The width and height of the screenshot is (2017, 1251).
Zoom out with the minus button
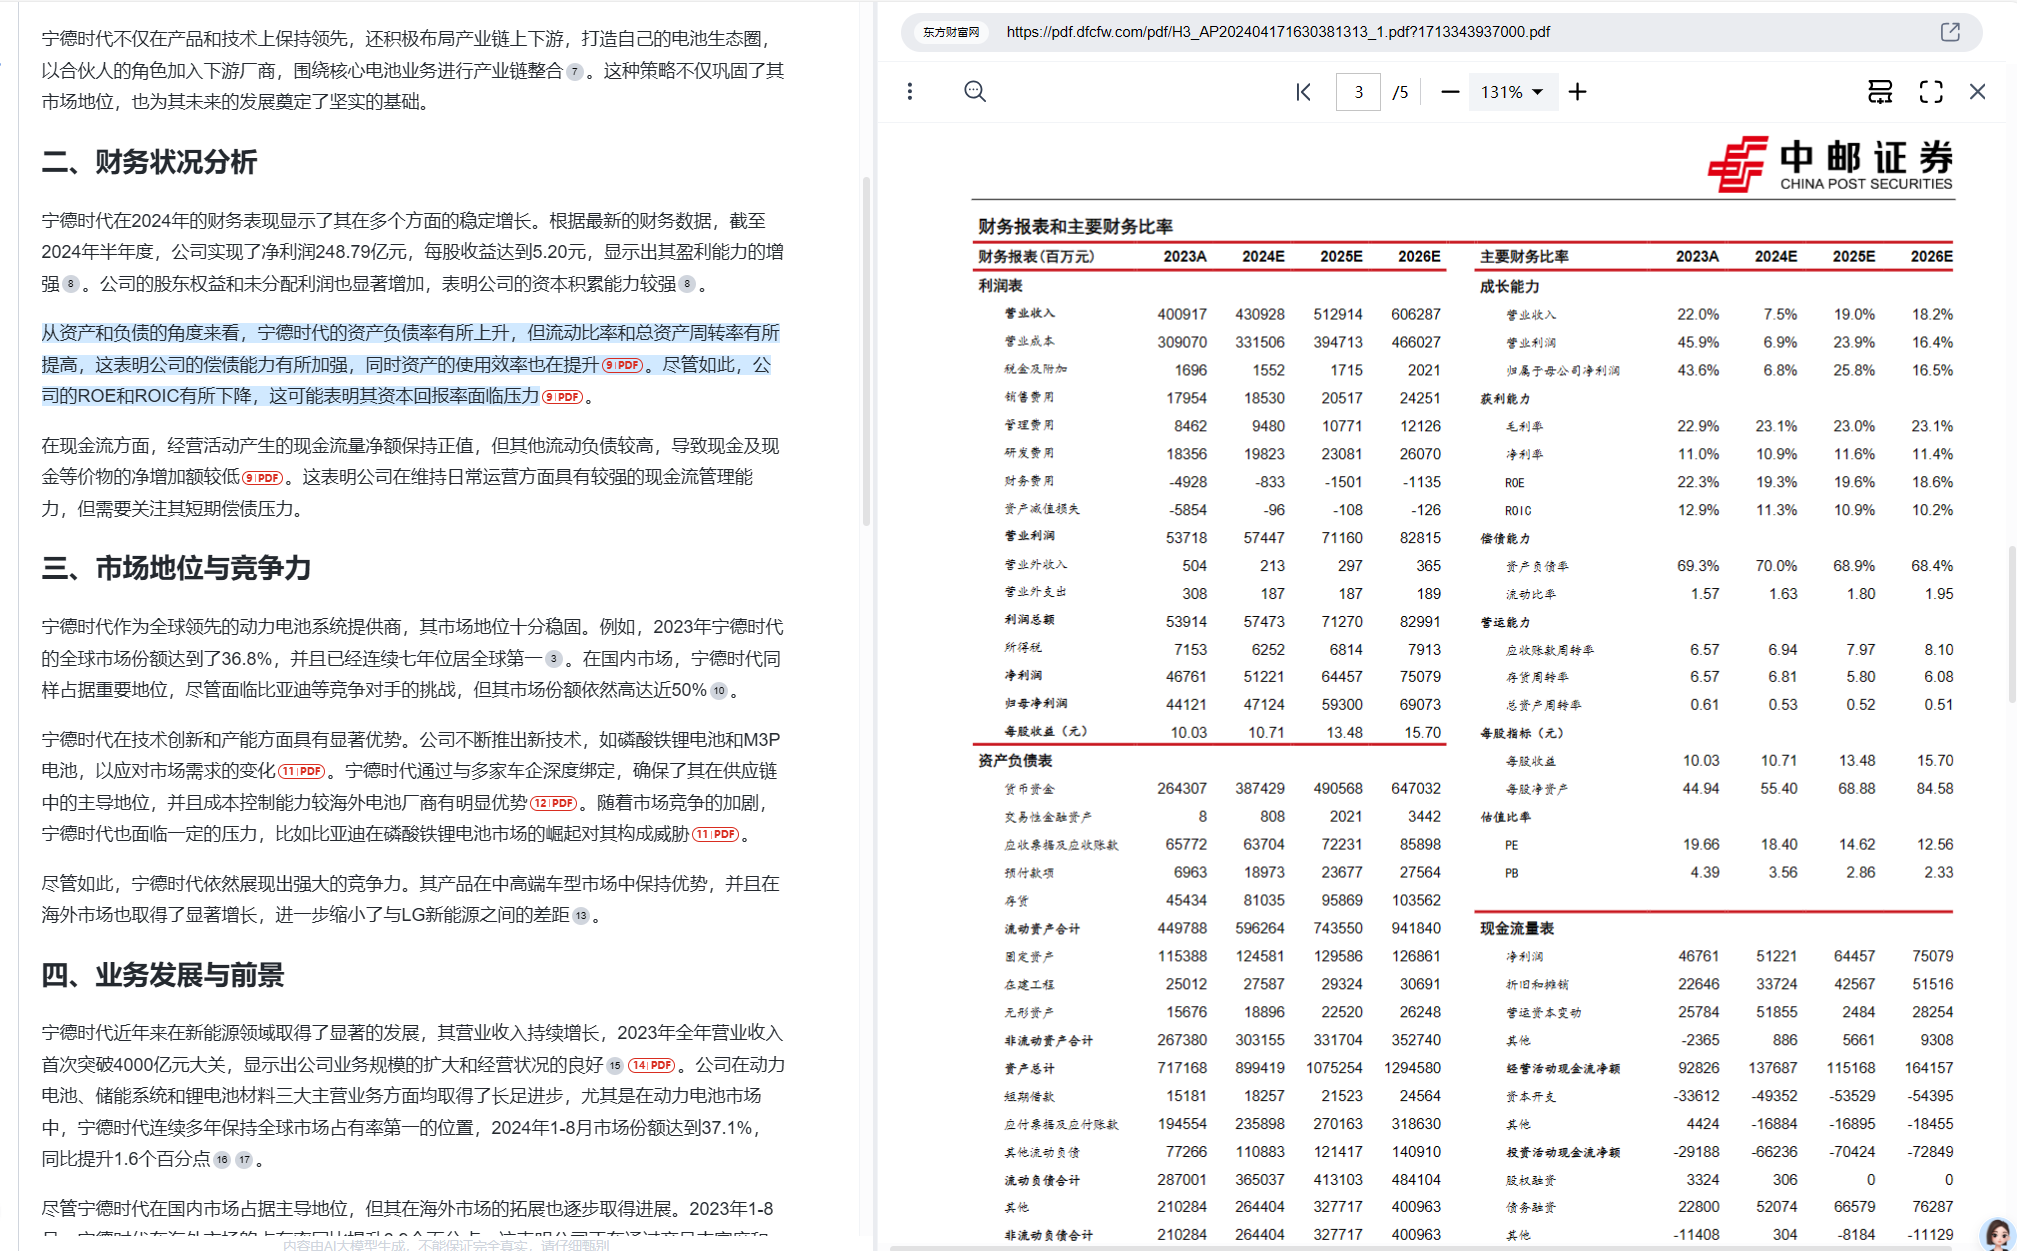coord(1450,92)
